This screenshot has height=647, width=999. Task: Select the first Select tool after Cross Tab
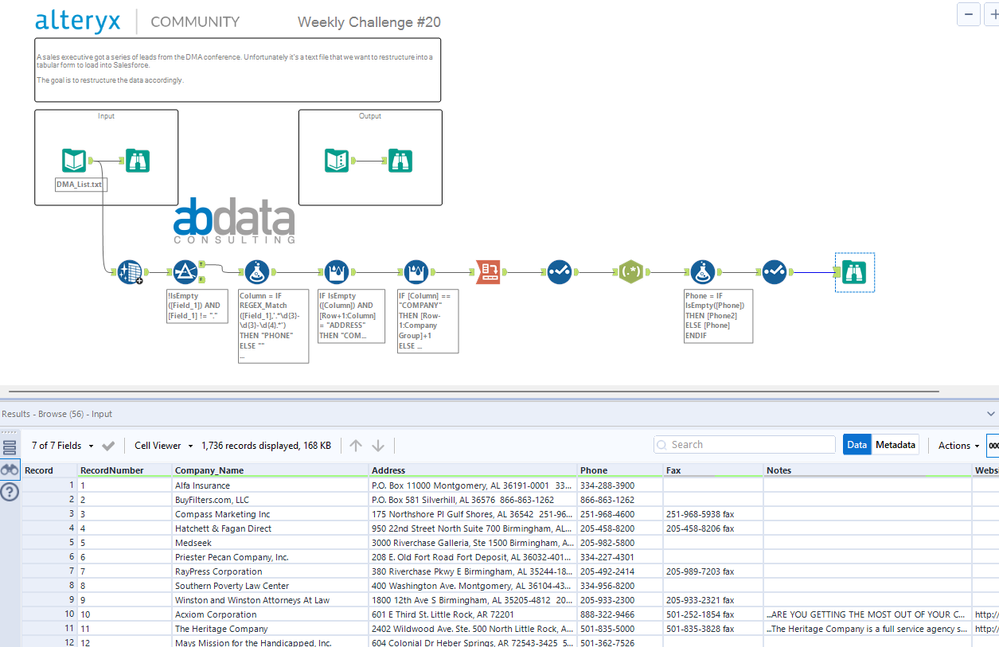point(559,272)
